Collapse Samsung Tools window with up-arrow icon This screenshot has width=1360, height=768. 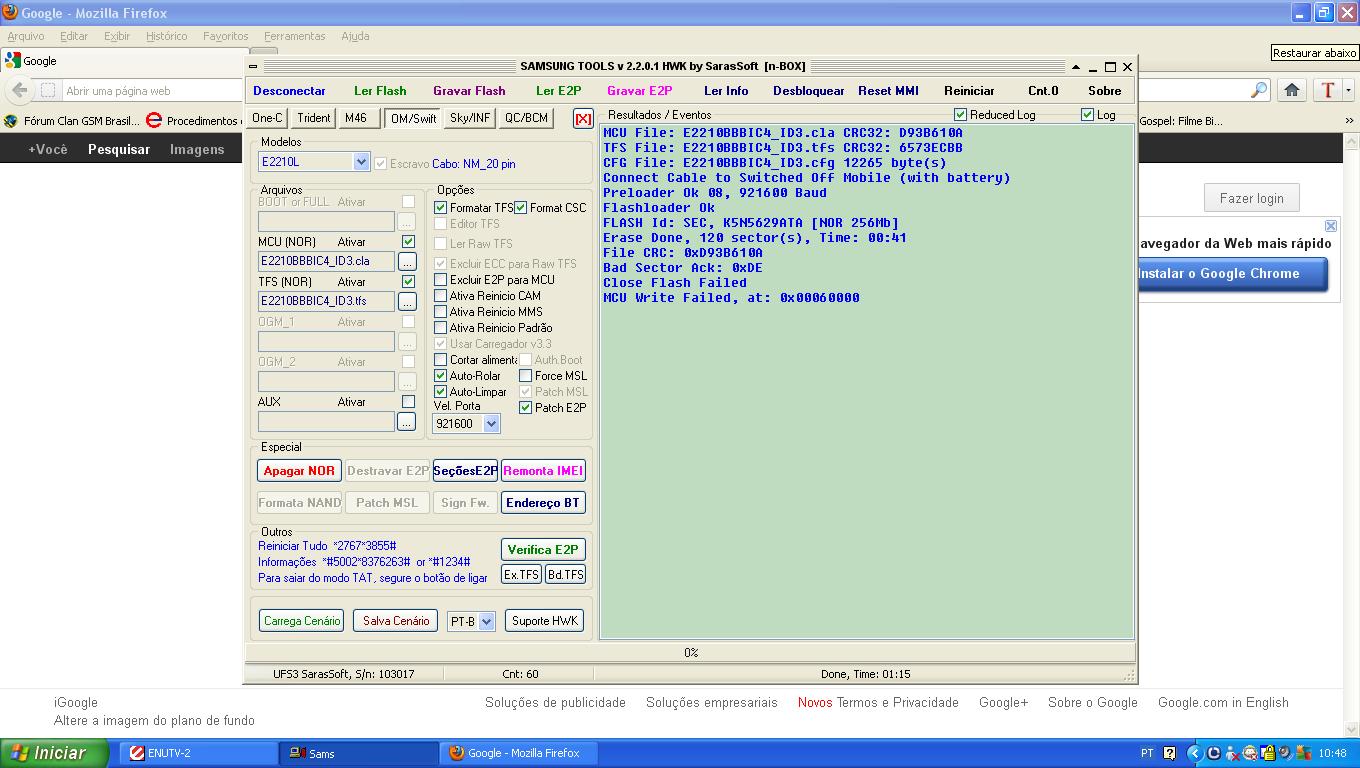(1076, 67)
